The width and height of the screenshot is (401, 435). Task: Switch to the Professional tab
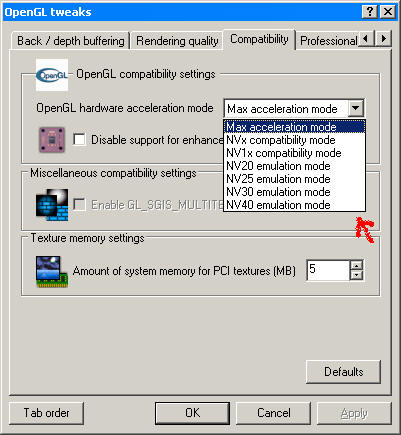(x=328, y=41)
